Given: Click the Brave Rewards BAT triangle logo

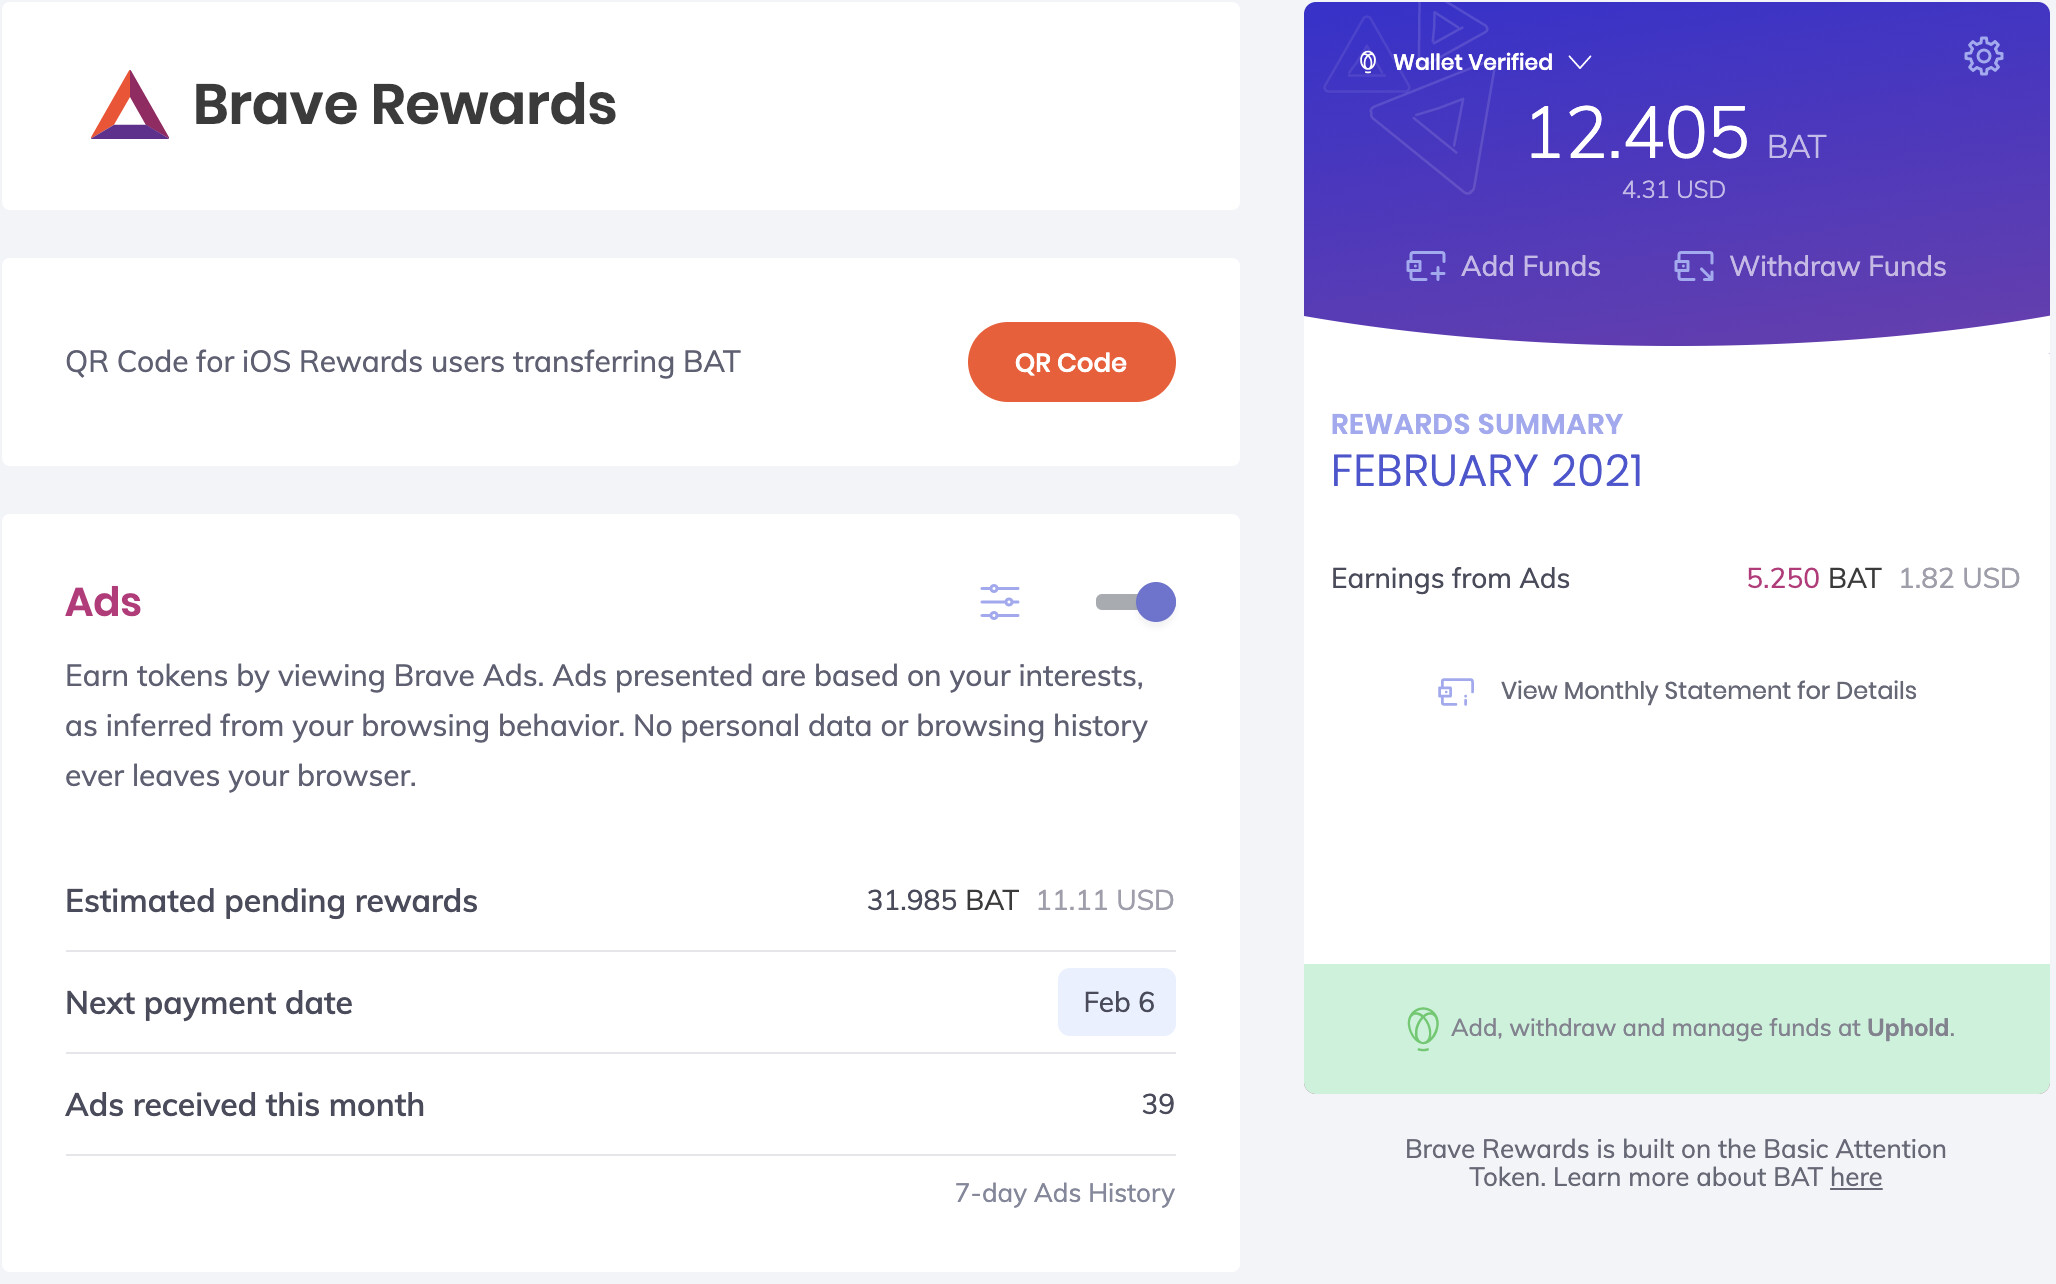Looking at the screenshot, I should click(130, 105).
